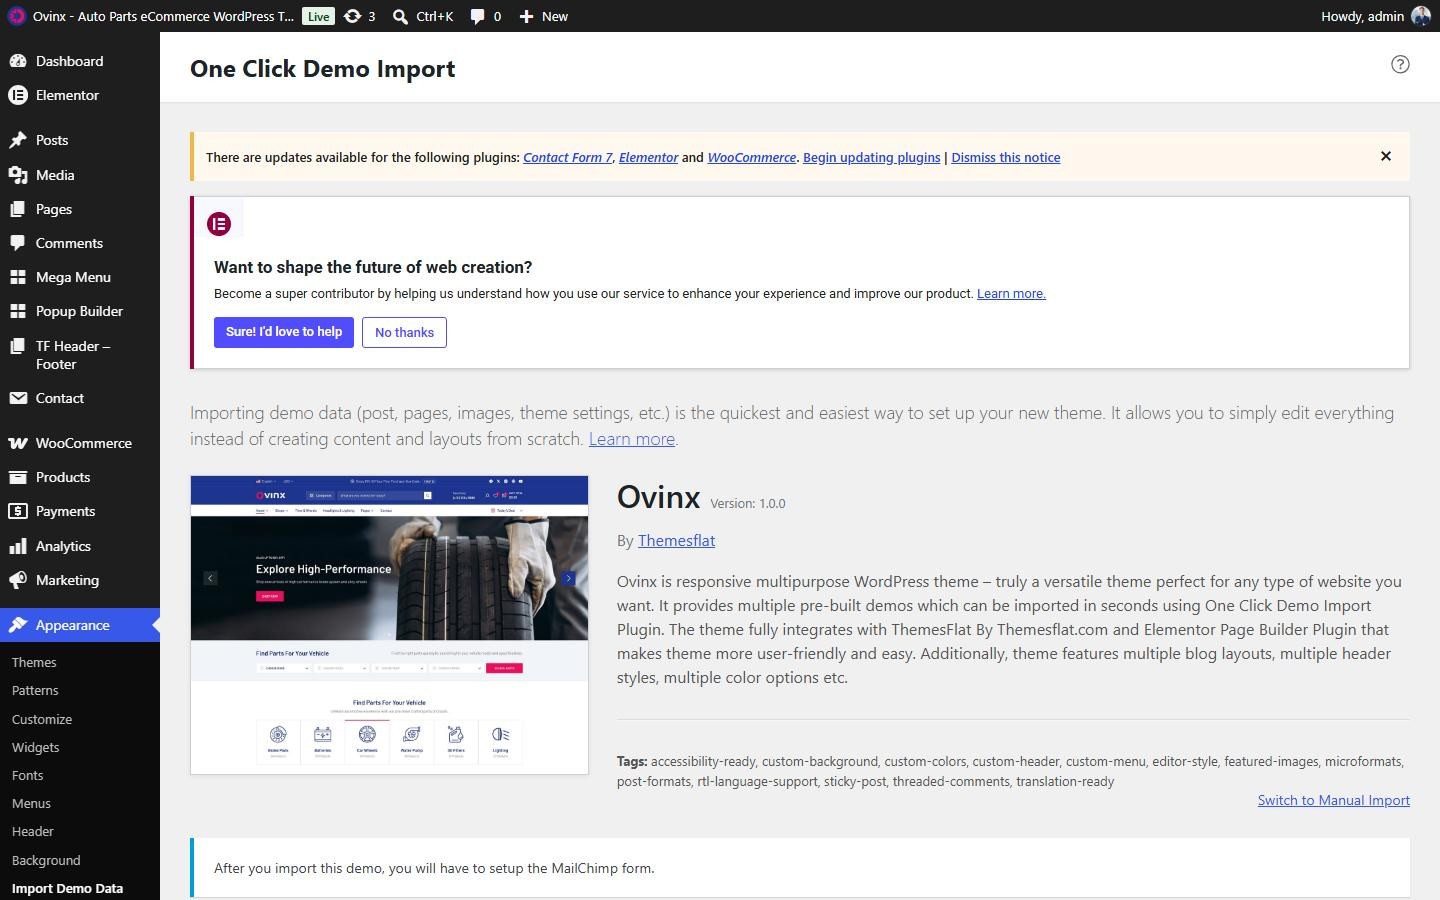Open the Elementor Learn more link

pyautogui.click(x=1011, y=293)
